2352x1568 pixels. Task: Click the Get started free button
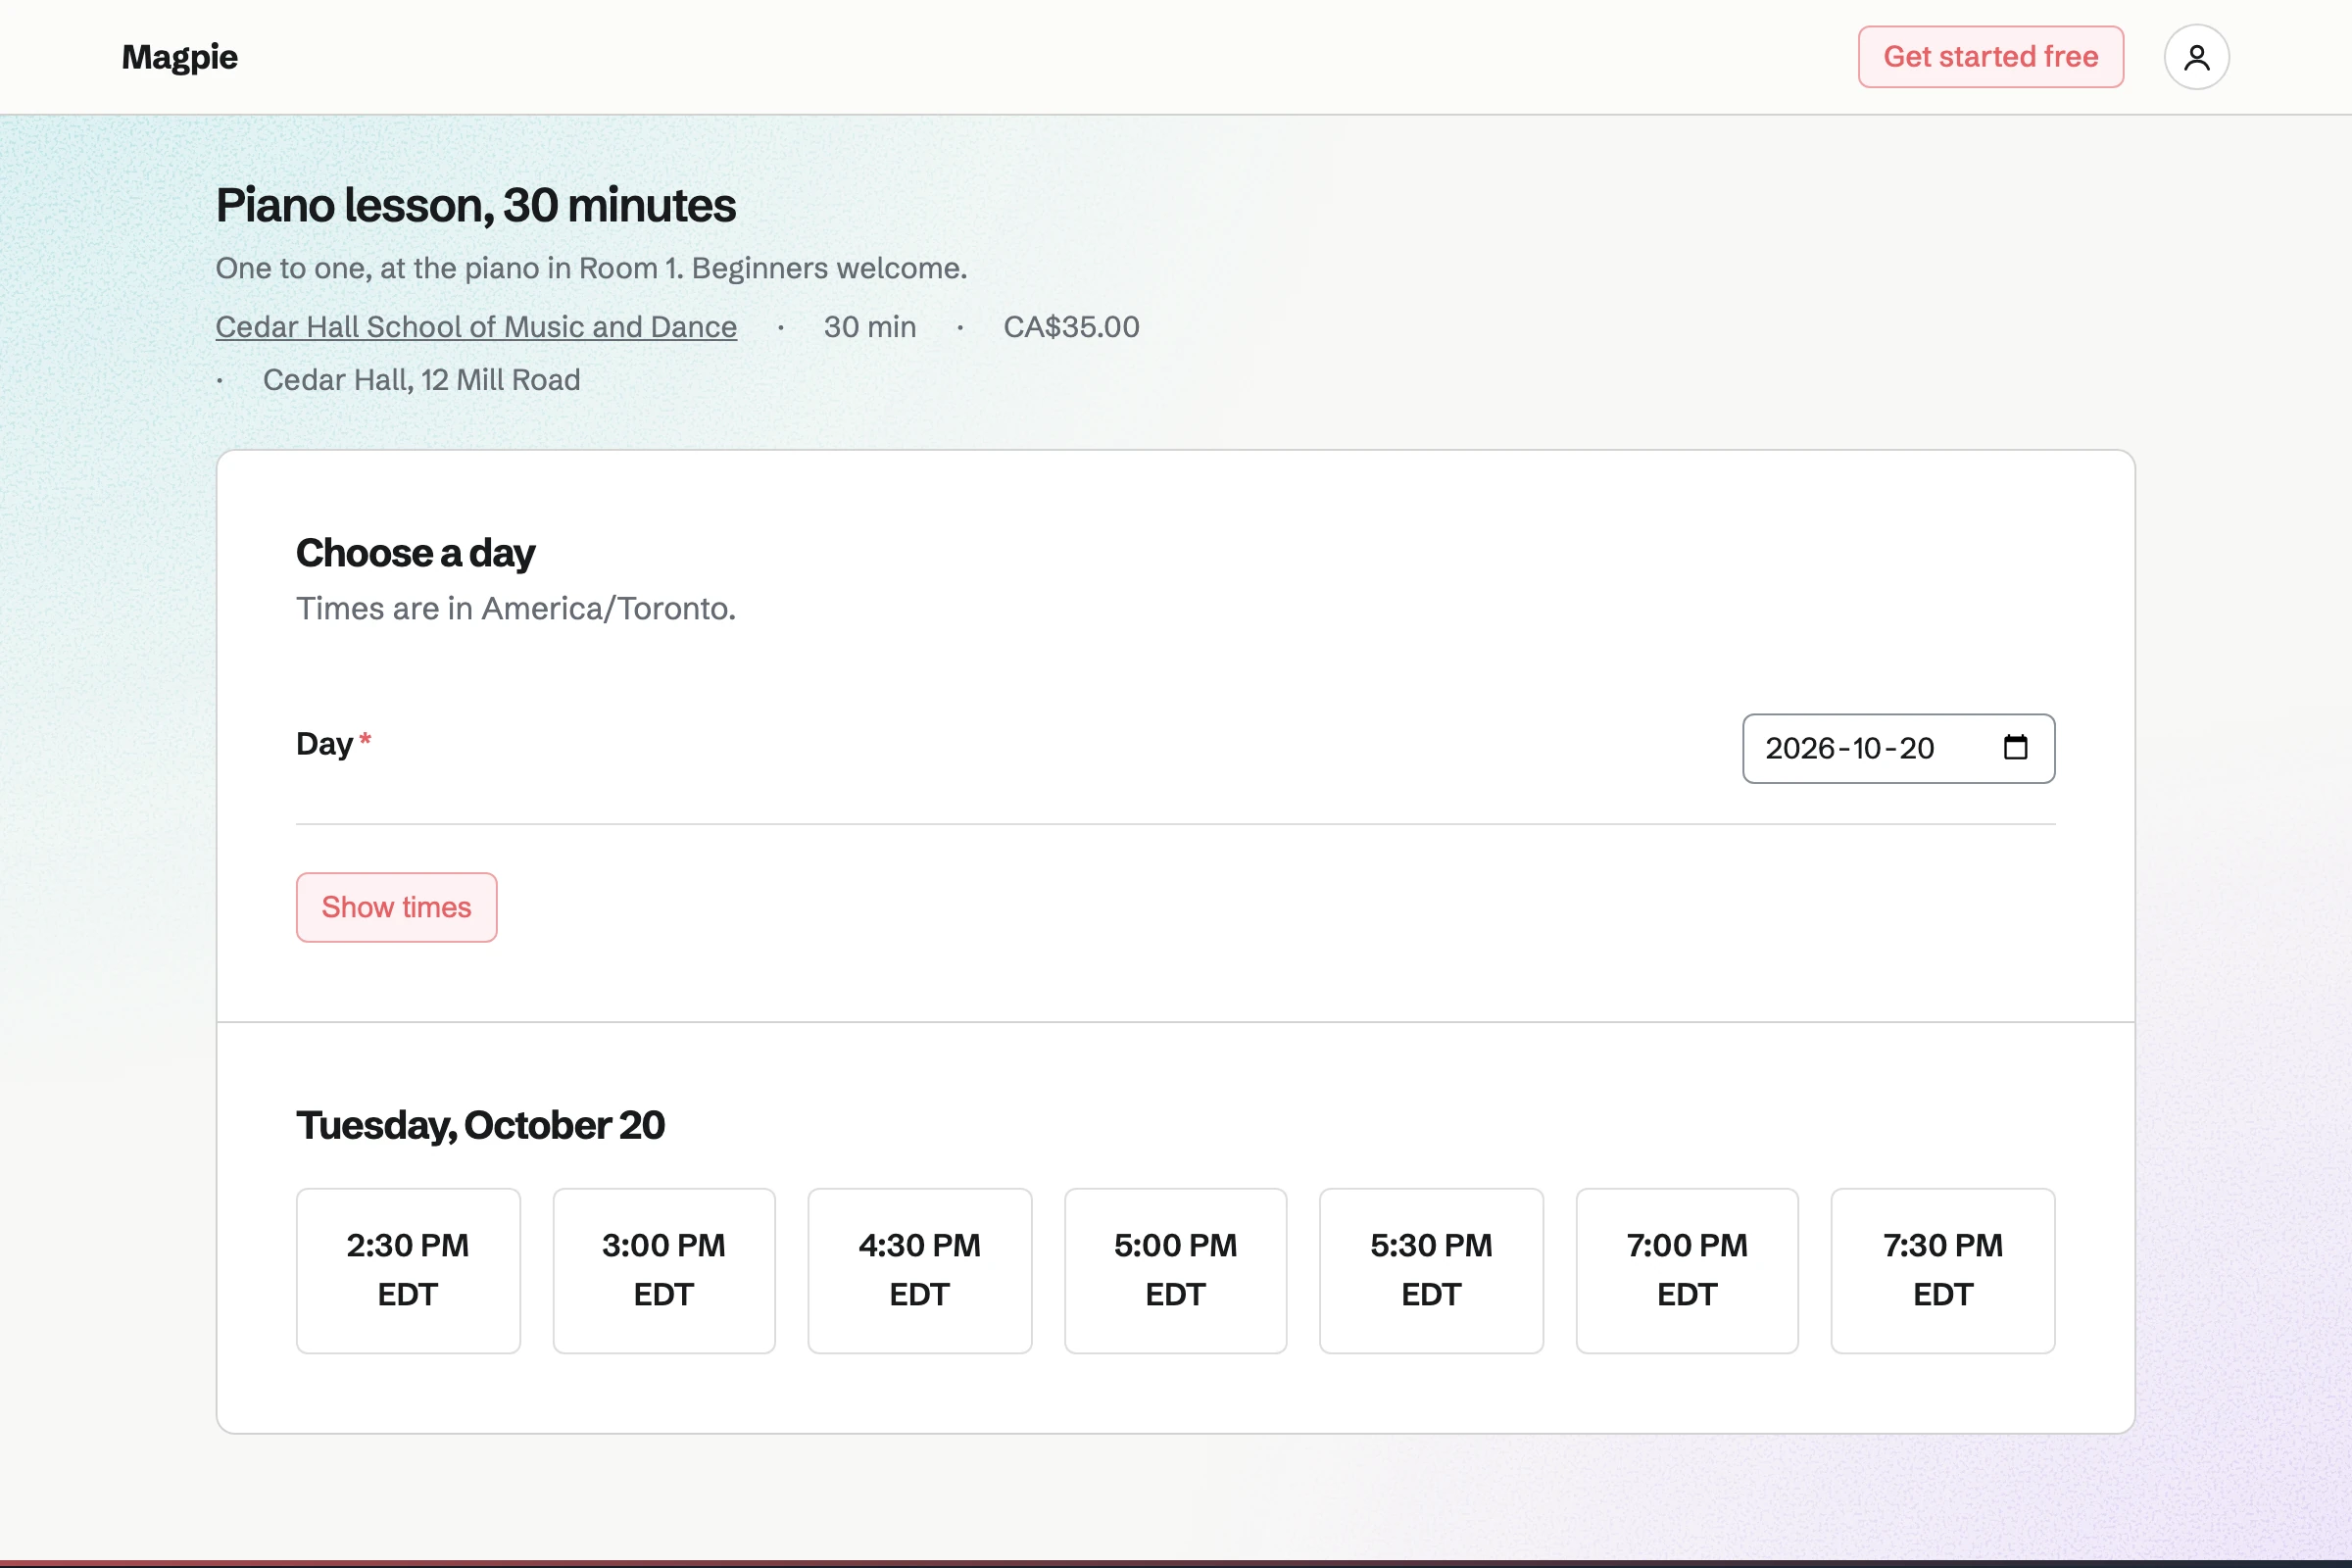pos(1990,57)
